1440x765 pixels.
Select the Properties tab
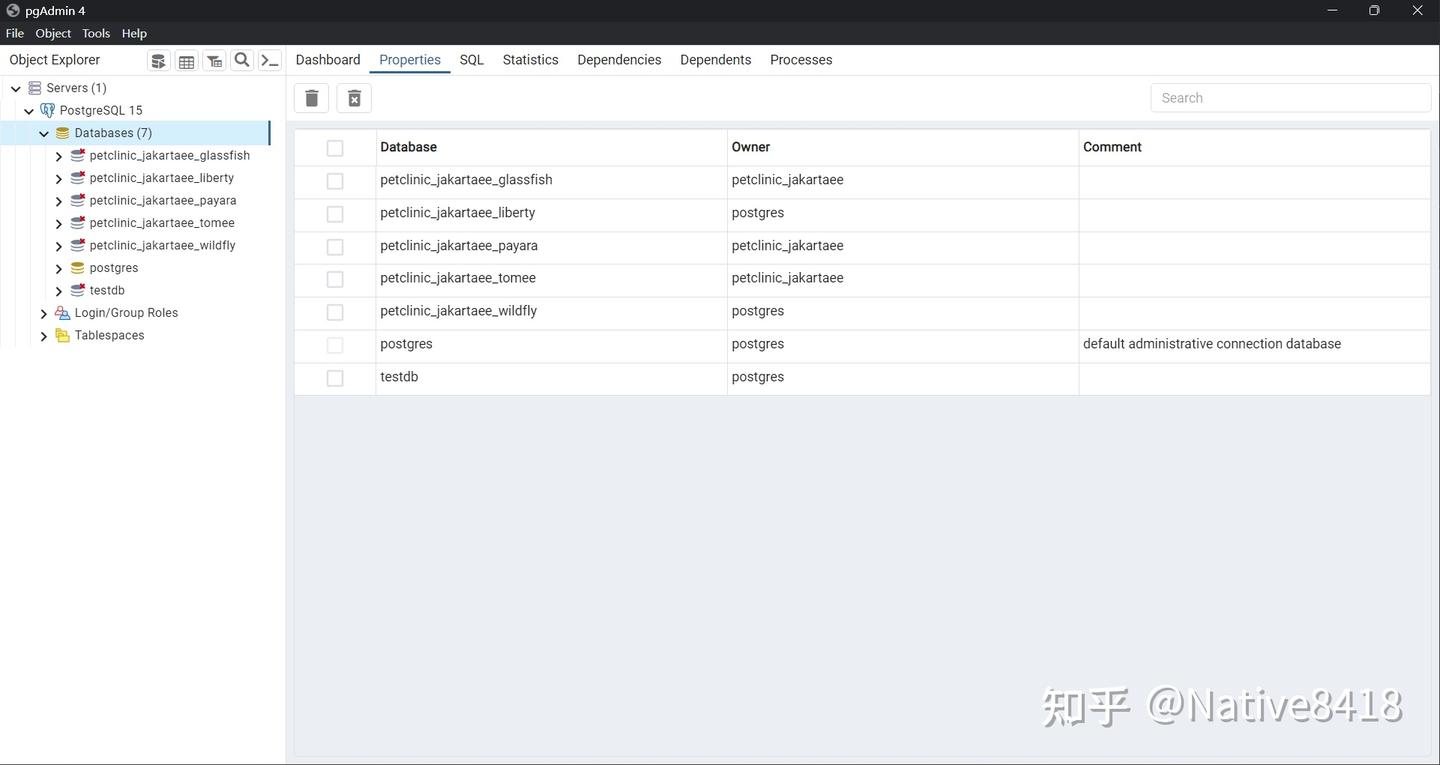(410, 60)
